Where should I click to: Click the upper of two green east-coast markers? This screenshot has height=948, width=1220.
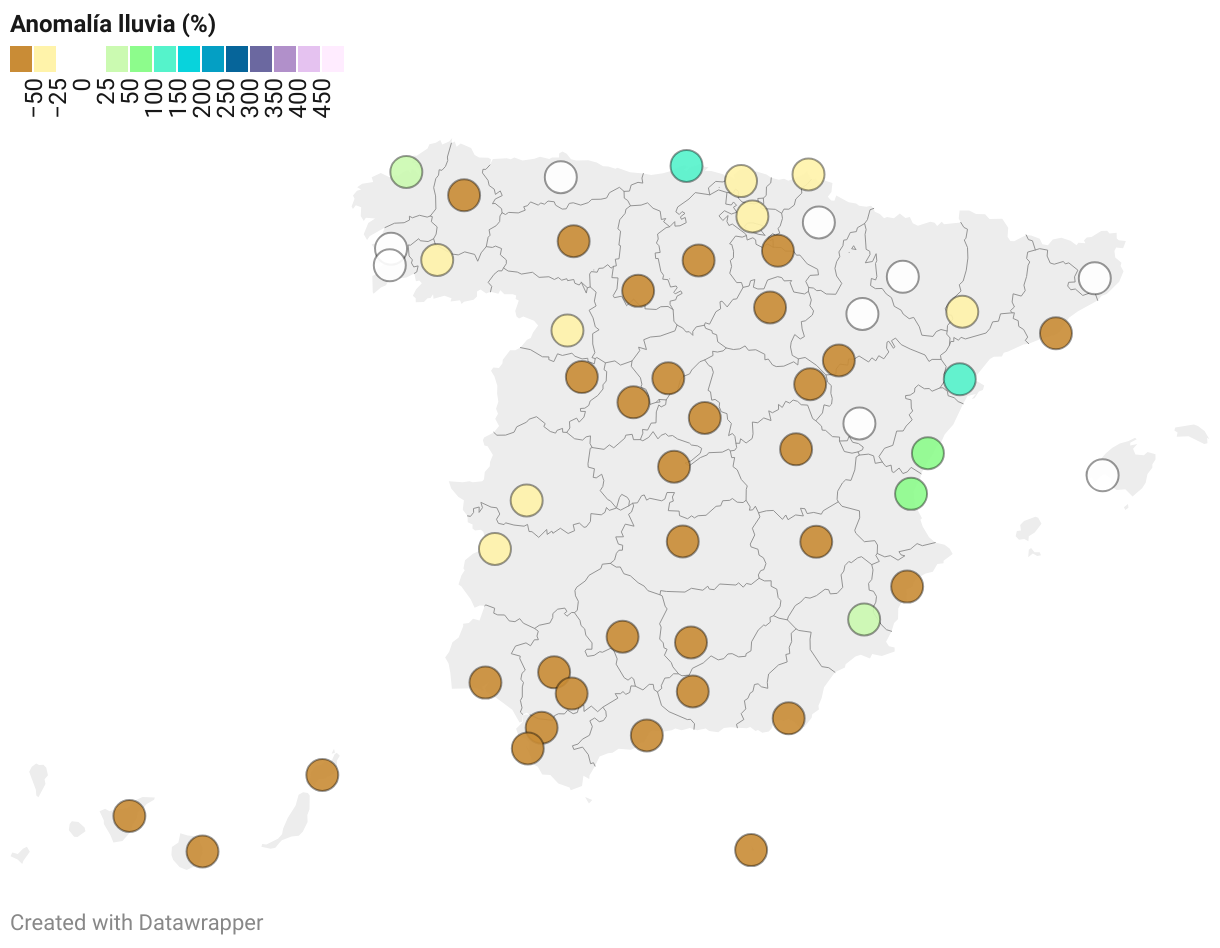(928, 453)
